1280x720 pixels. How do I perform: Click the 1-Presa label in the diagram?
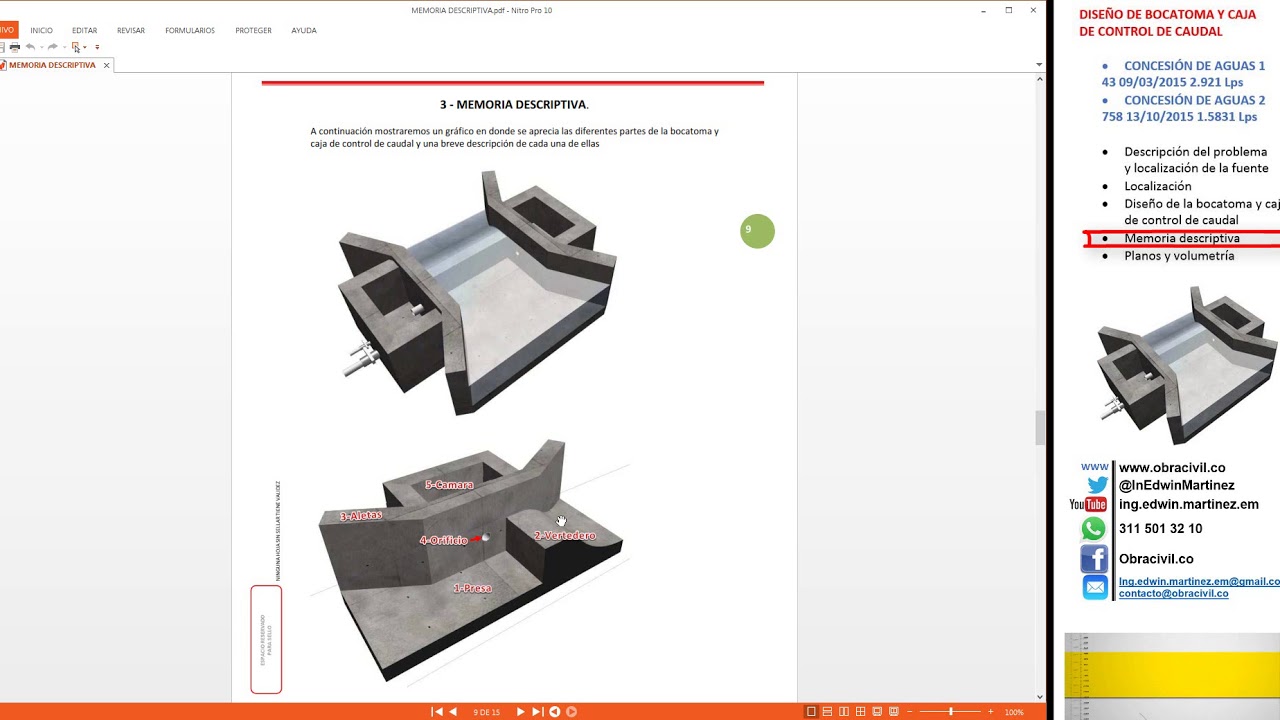coord(472,588)
